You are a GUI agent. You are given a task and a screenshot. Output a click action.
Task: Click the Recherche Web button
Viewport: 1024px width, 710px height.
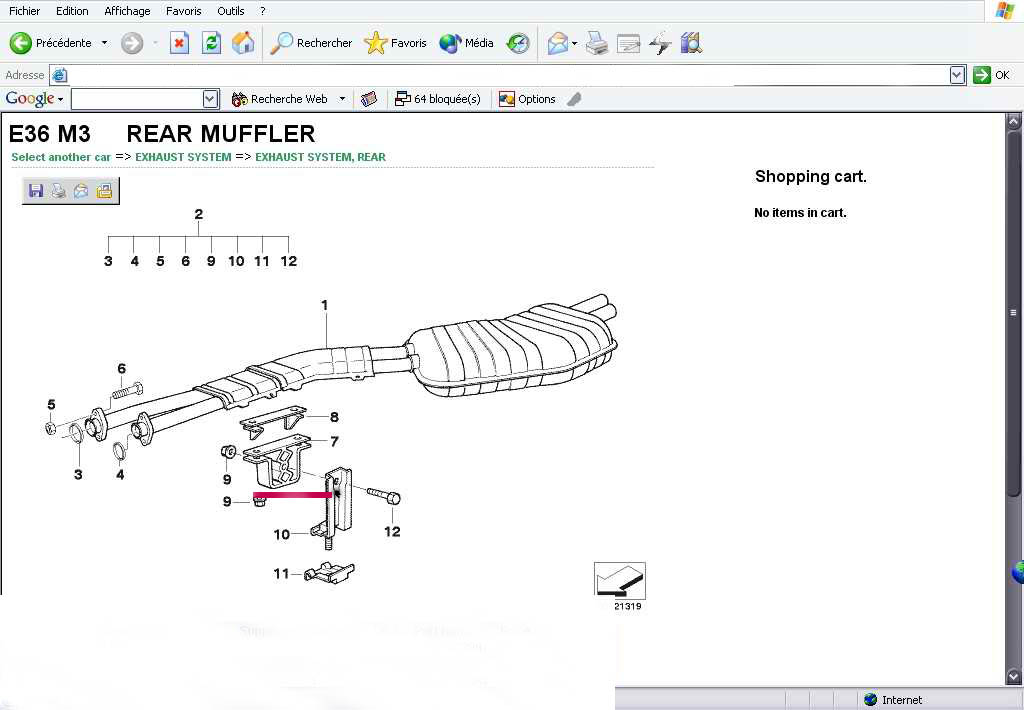pyautogui.click(x=280, y=99)
